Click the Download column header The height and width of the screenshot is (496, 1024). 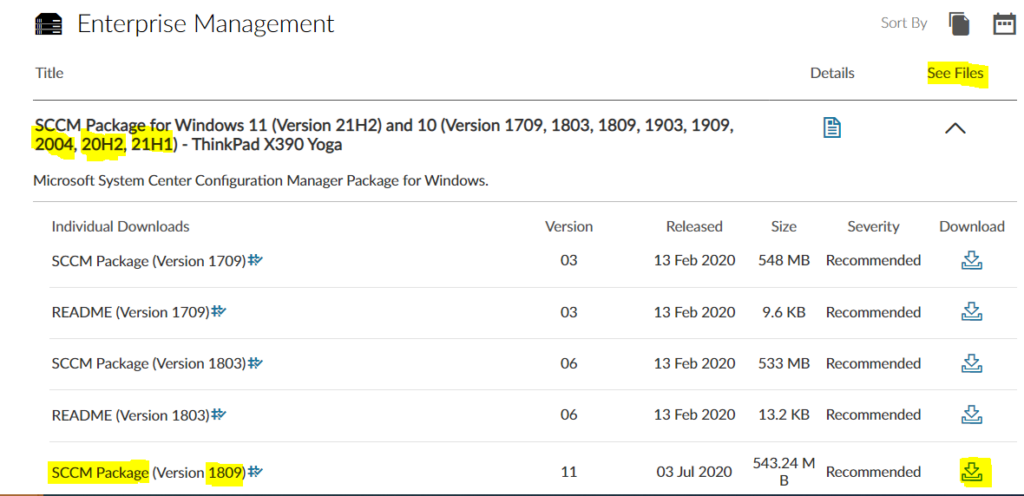[x=972, y=226]
